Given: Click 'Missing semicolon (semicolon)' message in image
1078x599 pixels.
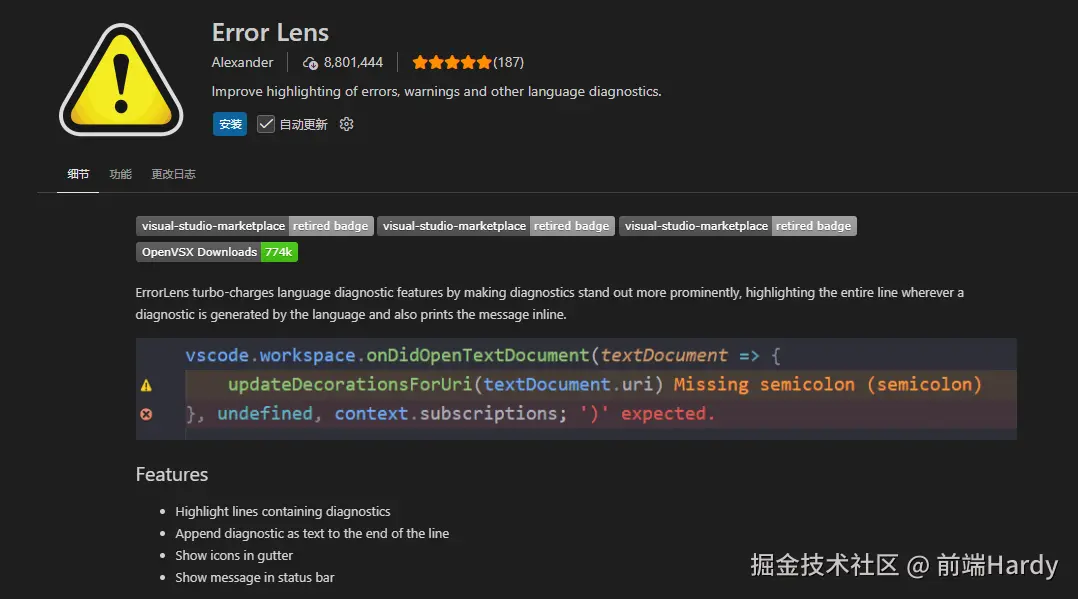Looking at the screenshot, I should point(828,384).
